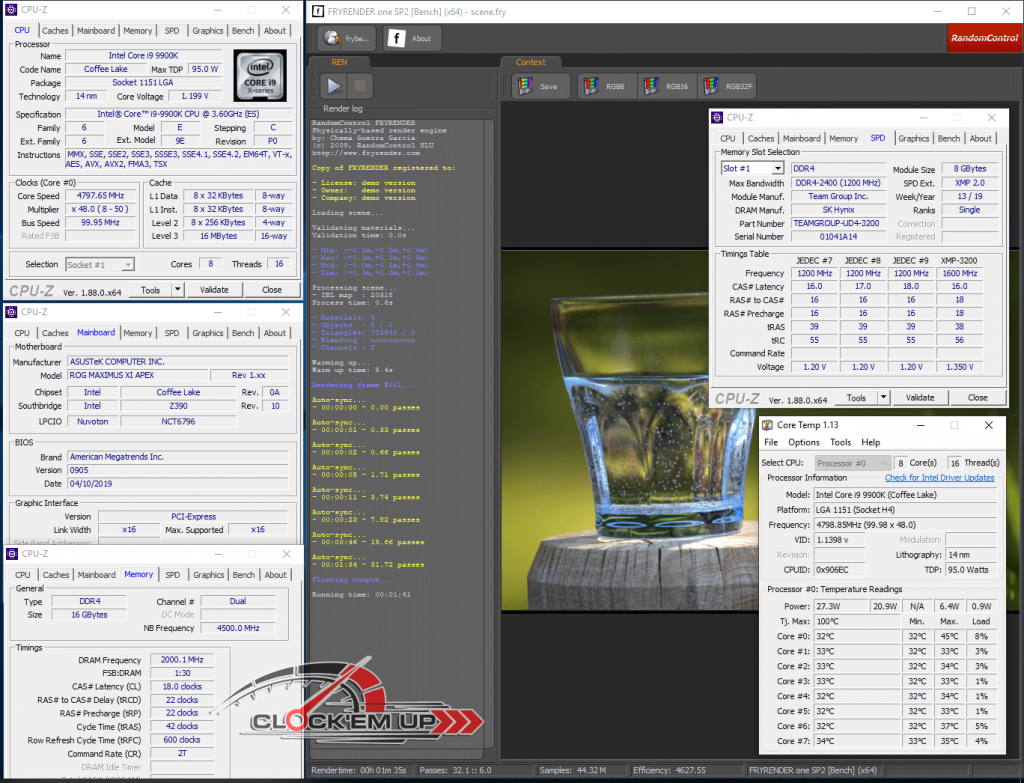
Task: Expand the Processor #0 dropdown in Core Temp
Action: pyautogui.click(x=852, y=463)
